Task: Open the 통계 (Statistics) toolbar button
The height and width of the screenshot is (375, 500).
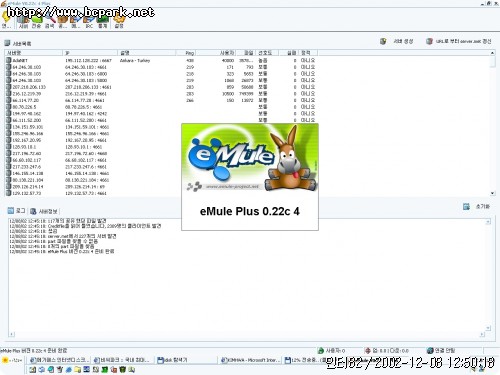Action: tap(103, 21)
